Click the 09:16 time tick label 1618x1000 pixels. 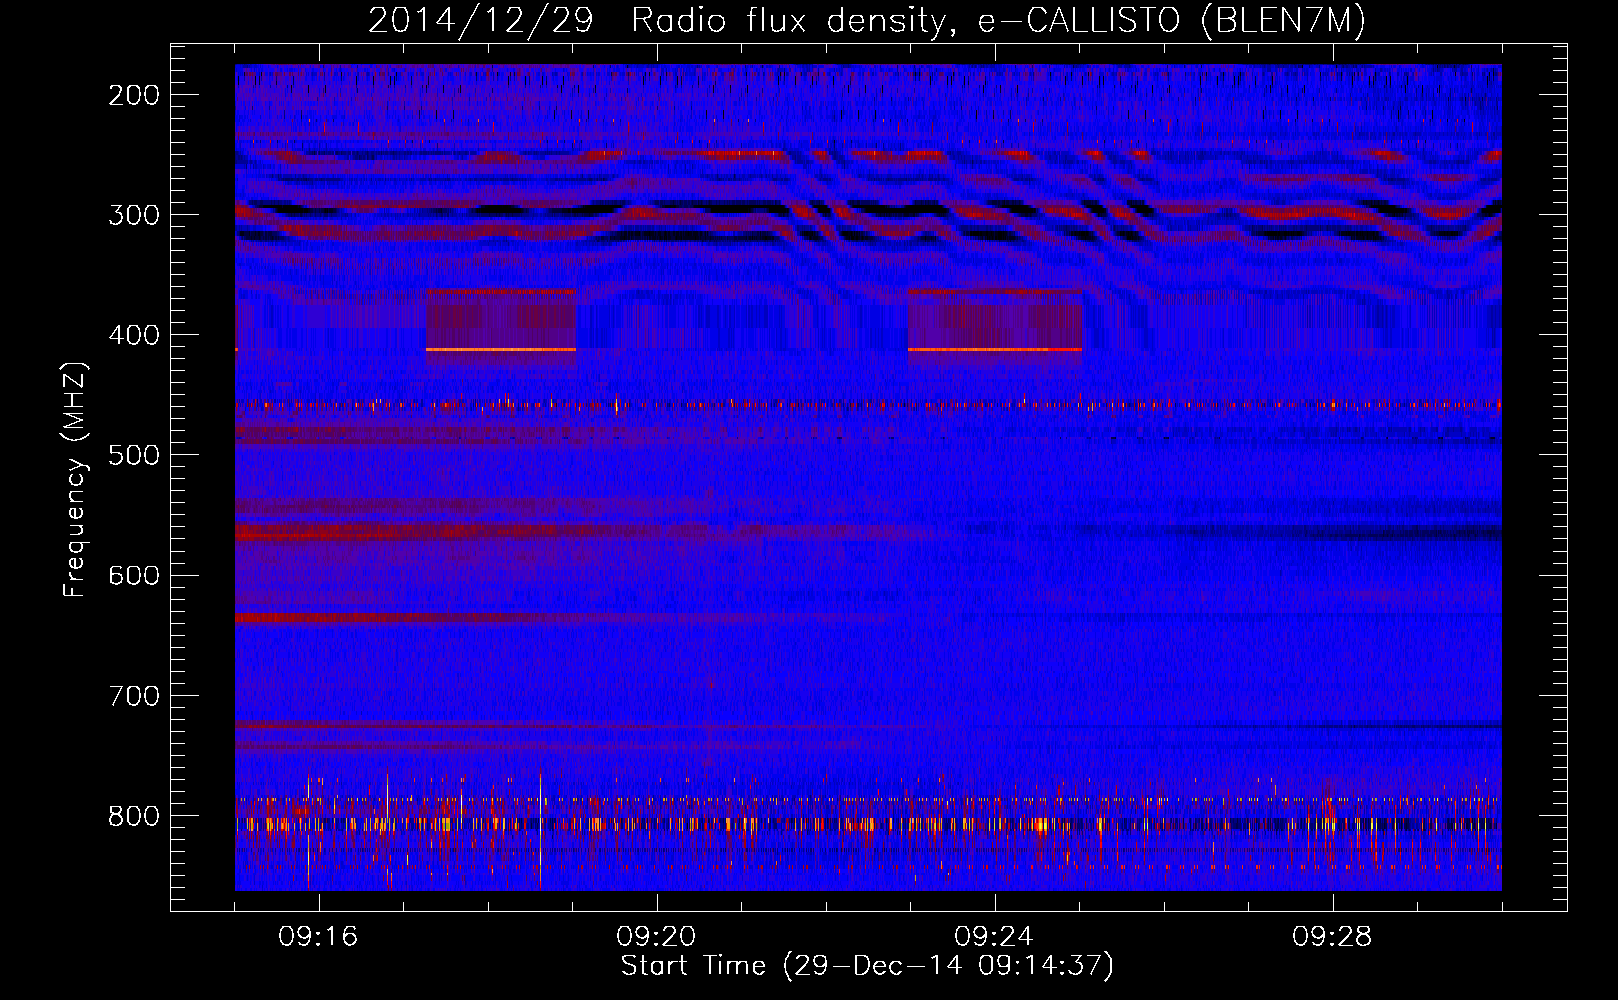[x=318, y=937]
